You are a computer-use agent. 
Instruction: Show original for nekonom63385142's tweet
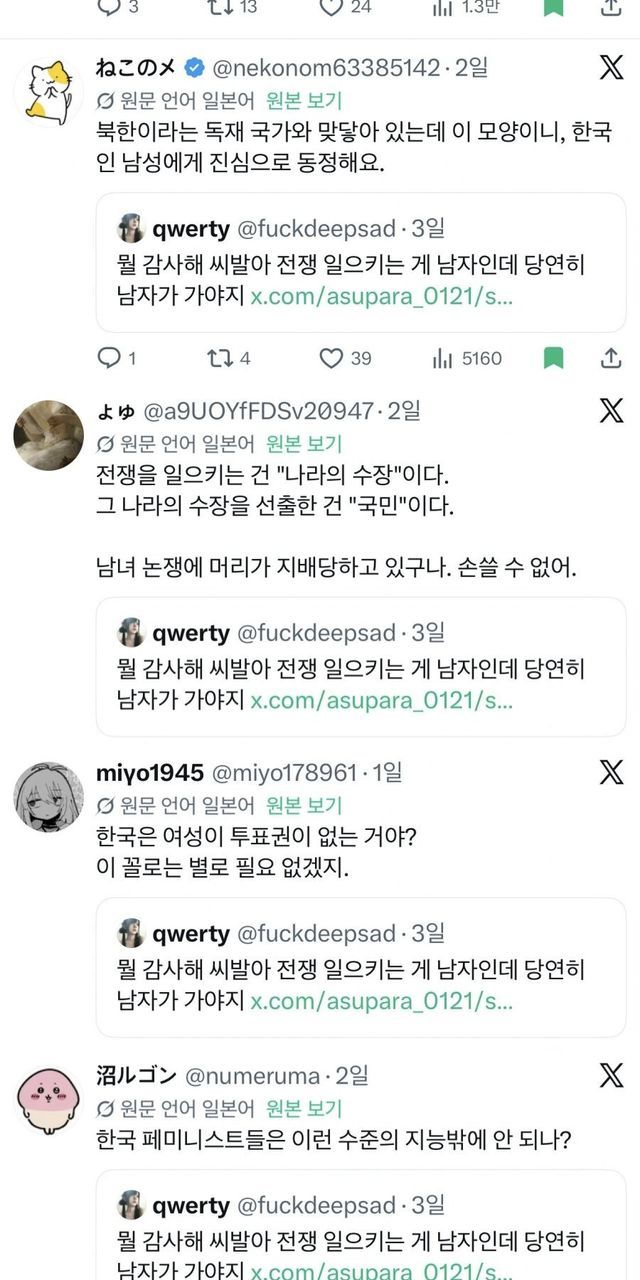tap(304, 101)
